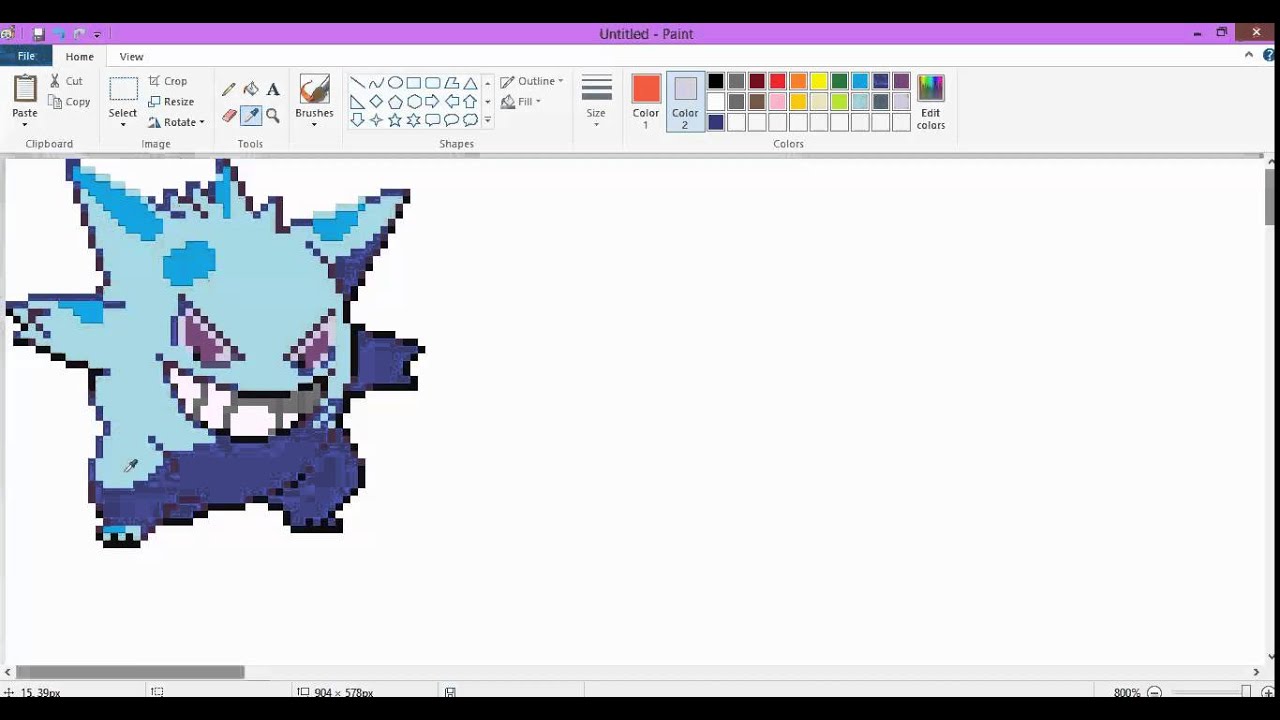The image size is (1280, 720).
Task: Select the Fill with color bucket tool
Action: click(251, 90)
